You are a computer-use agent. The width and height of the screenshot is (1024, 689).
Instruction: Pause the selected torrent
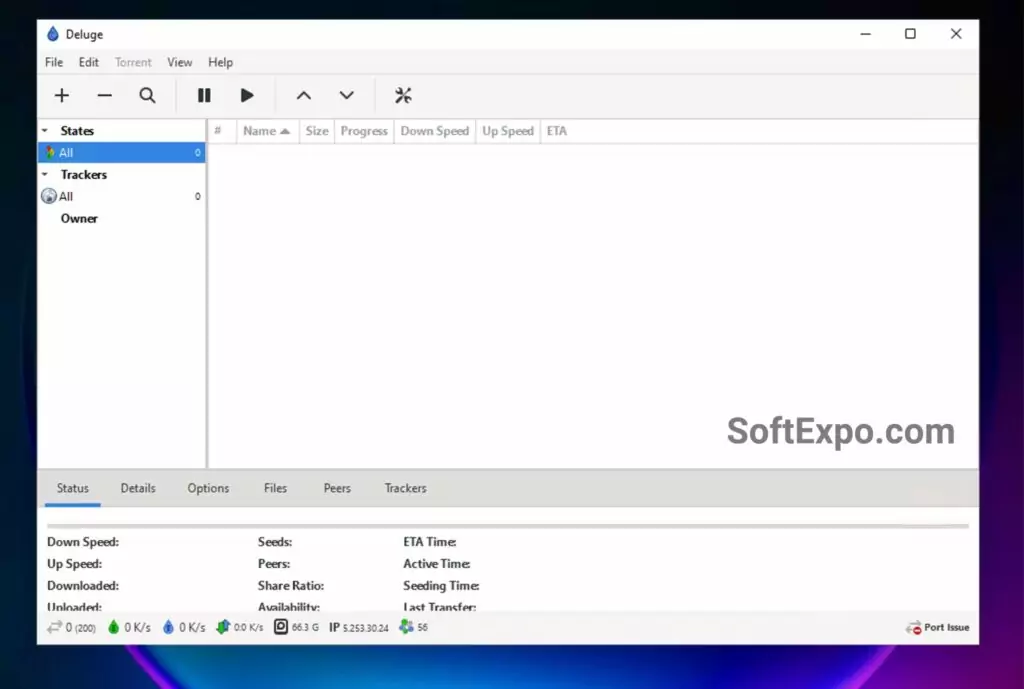pos(204,95)
